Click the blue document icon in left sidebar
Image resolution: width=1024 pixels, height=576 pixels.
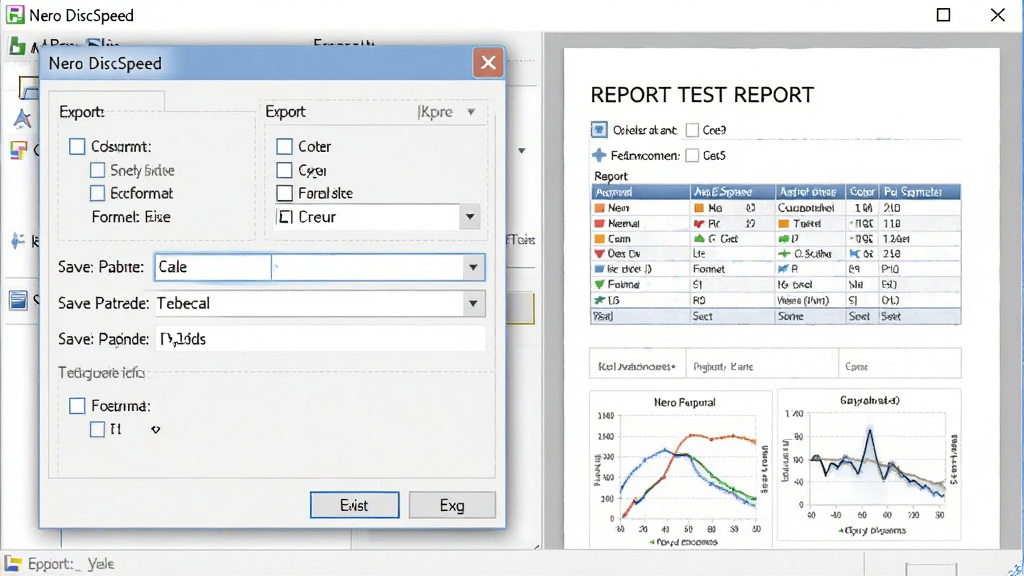(18, 300)
